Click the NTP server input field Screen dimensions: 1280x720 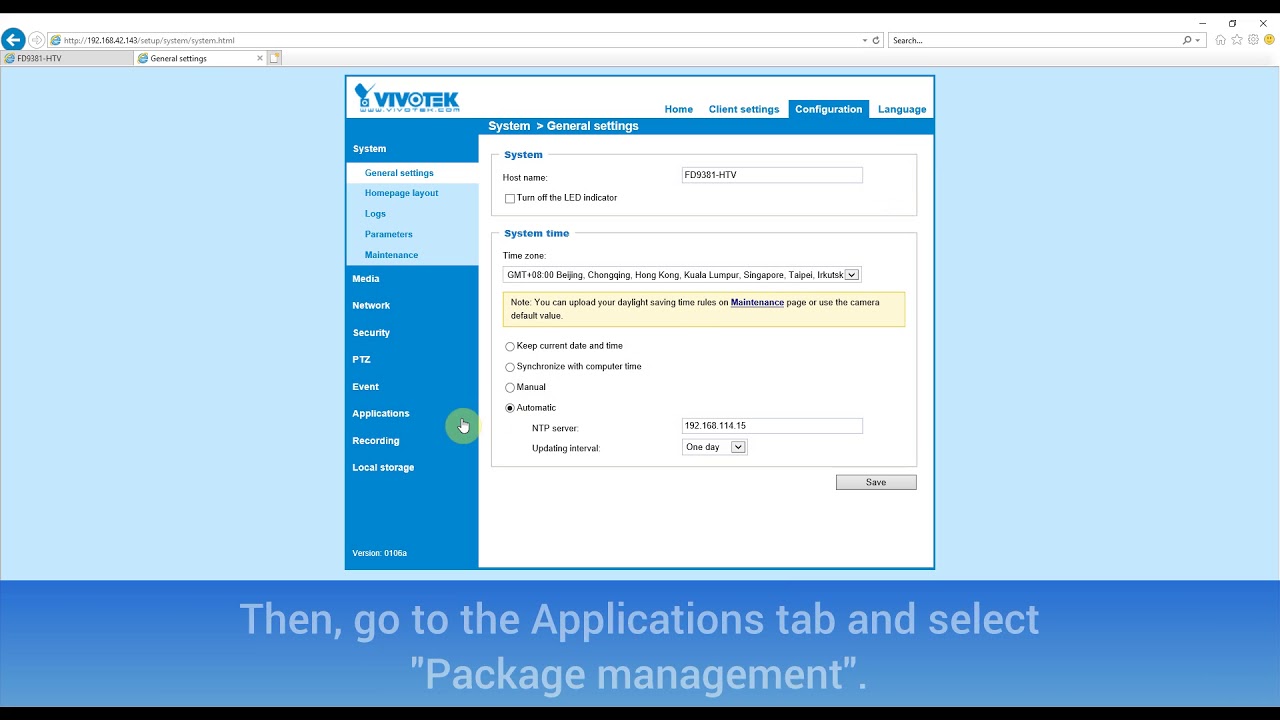click(x=772, y=426)
